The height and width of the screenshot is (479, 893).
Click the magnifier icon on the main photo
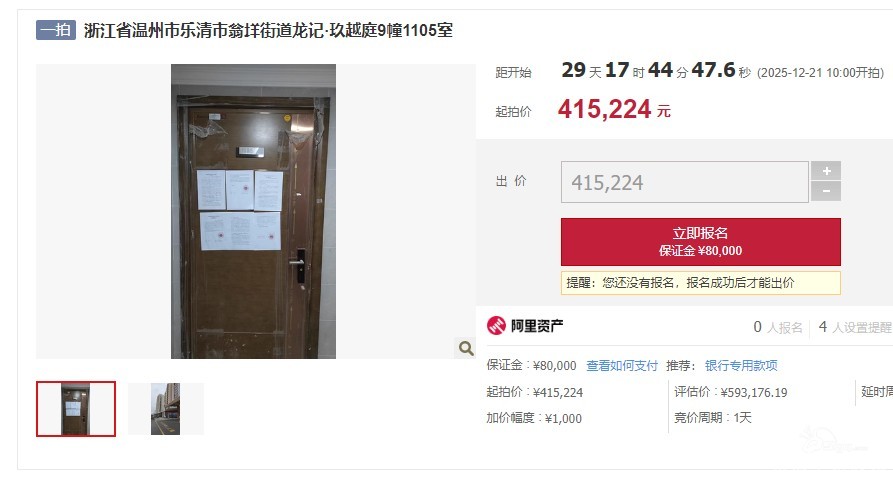466,348
